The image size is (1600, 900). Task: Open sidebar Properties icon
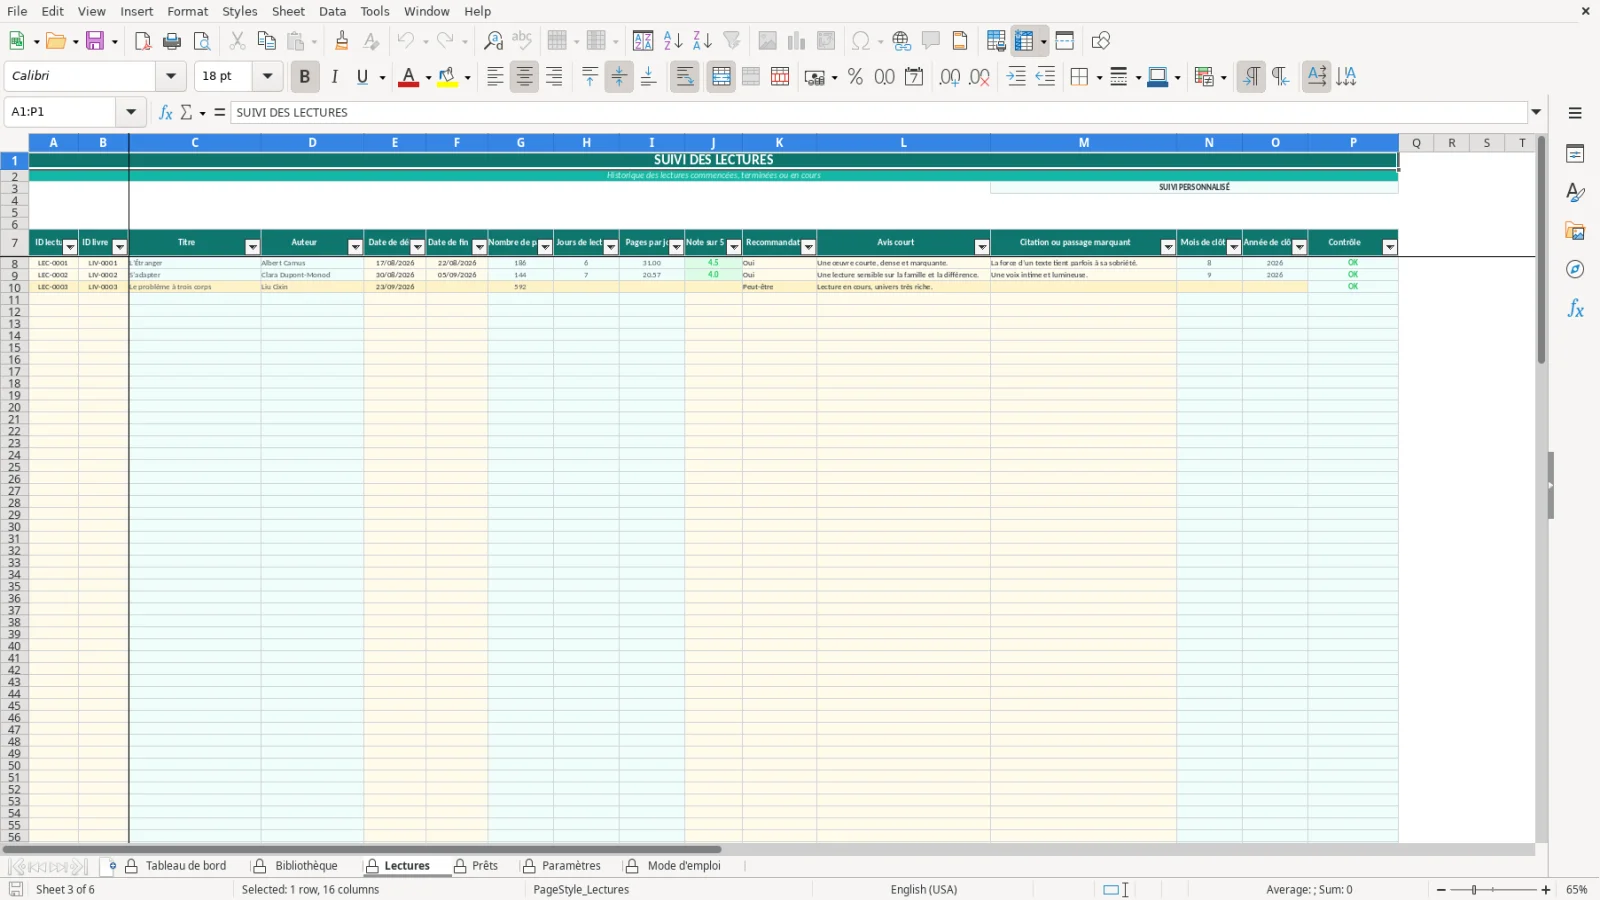(1575, 154)
